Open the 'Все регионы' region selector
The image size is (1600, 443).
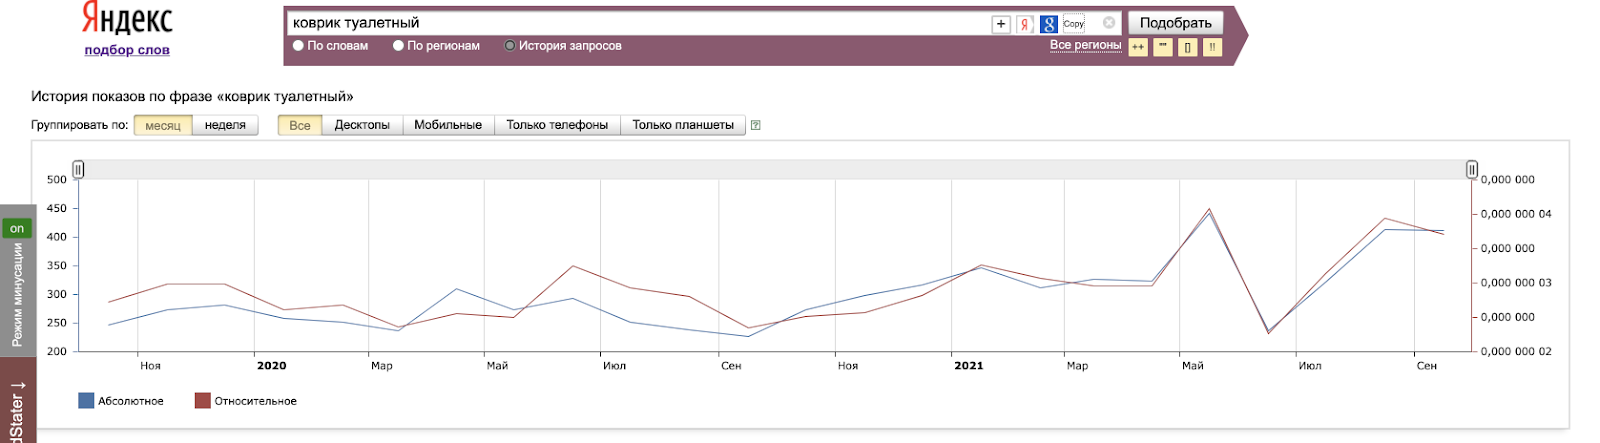[1085, 45]
